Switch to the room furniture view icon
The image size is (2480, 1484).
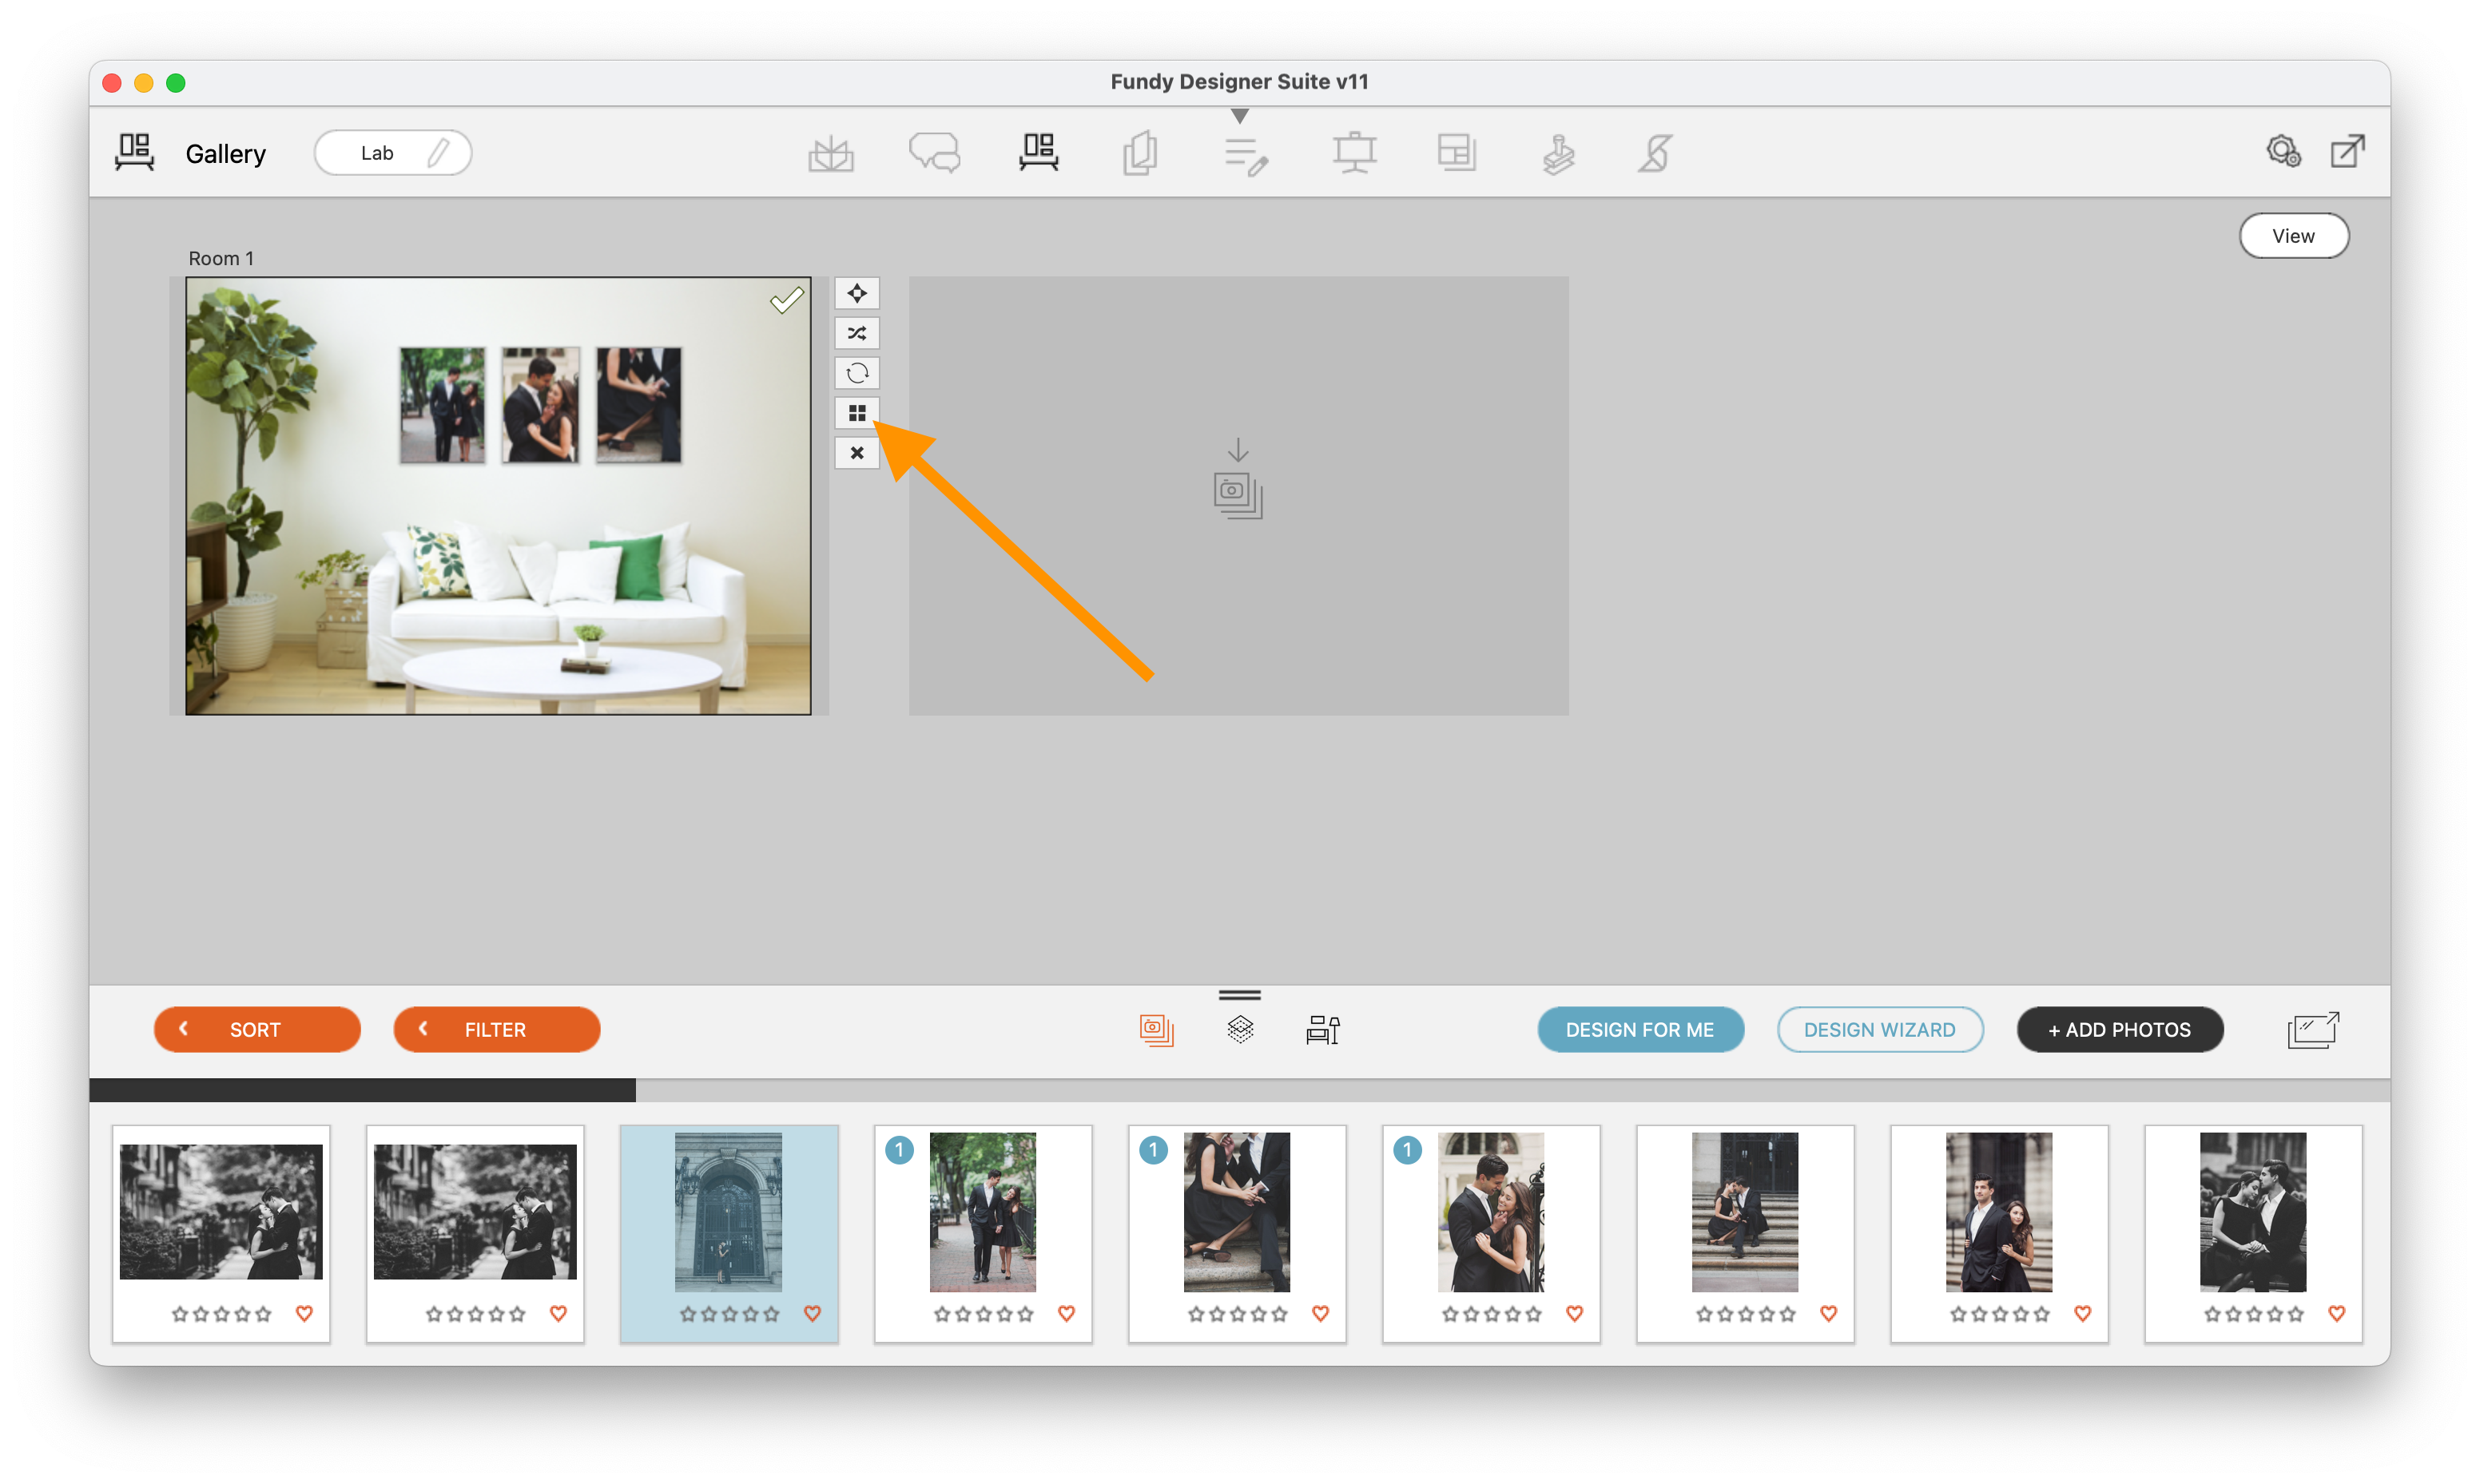click(1323, 1029)
